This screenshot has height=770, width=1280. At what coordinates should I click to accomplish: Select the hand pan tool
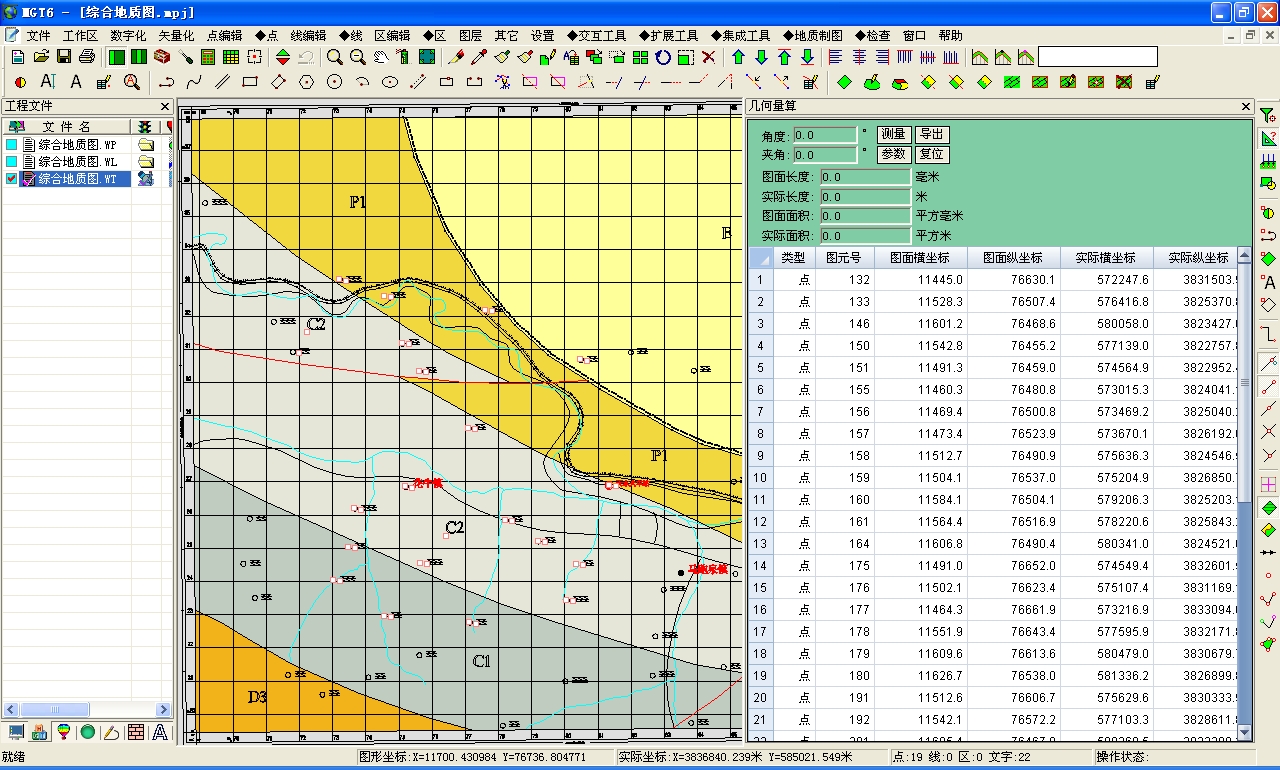click(x=381, y=57)
